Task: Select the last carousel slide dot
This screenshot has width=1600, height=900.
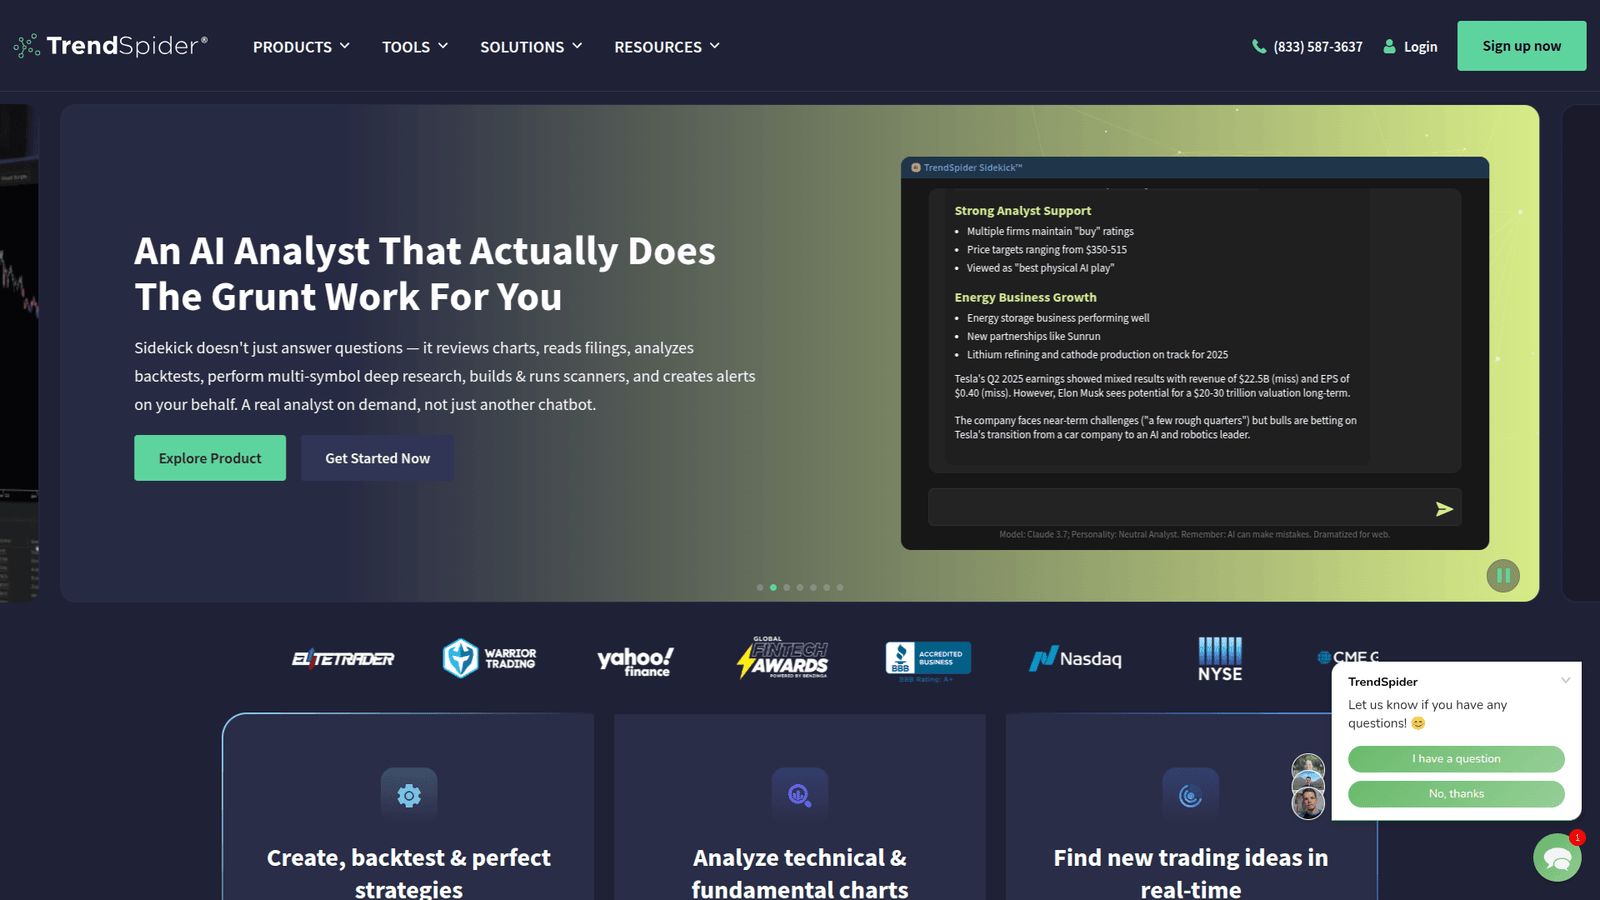Action: [840, 588]
